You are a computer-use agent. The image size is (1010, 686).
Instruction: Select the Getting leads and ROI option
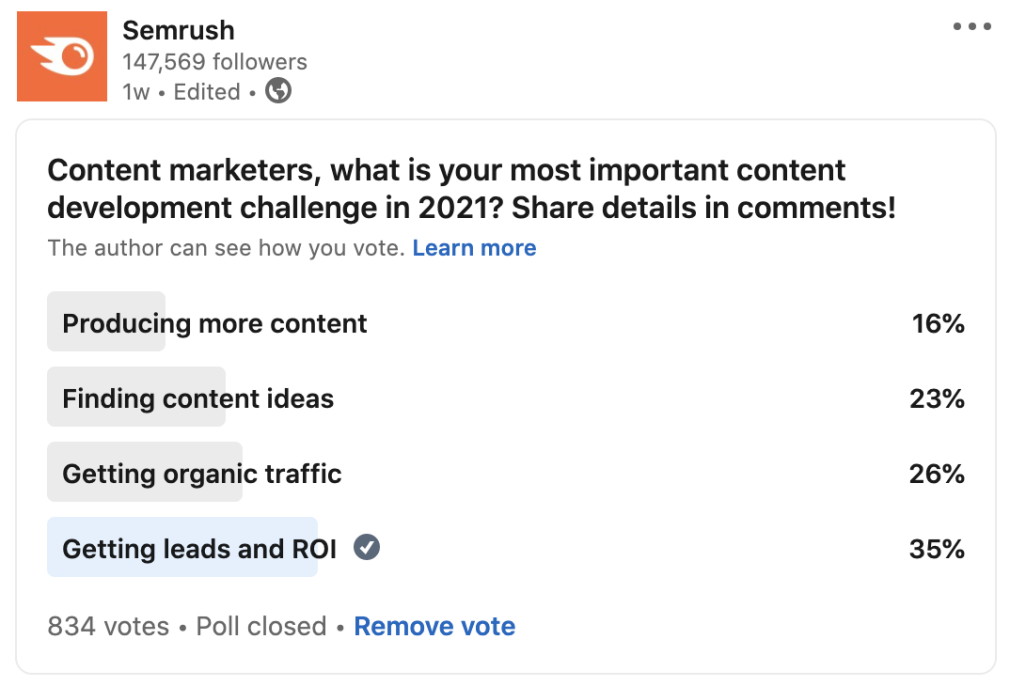coord(199,549)
